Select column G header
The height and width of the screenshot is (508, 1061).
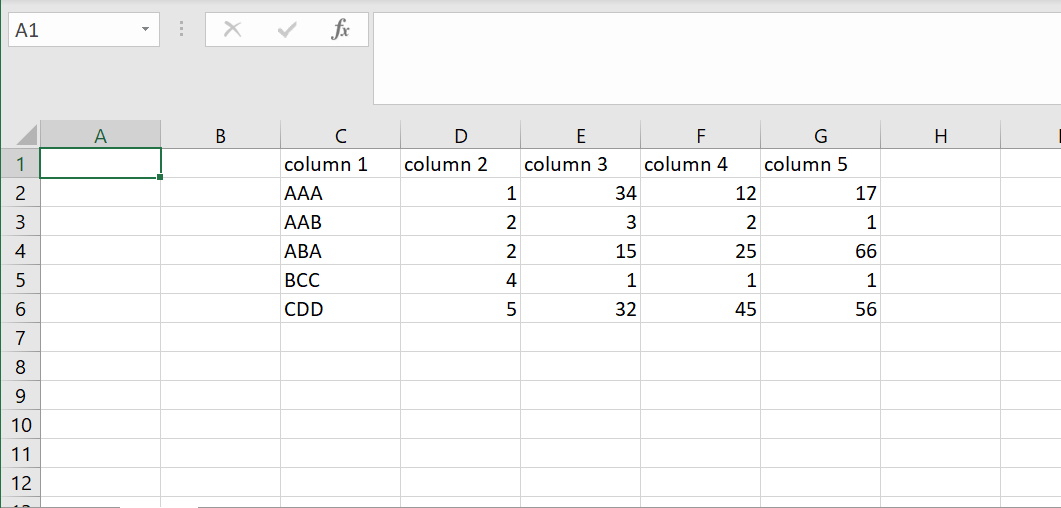(x=820, y=137)
